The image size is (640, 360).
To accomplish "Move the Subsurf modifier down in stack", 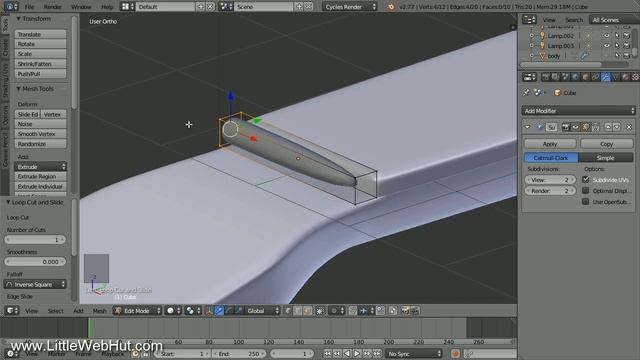I will click(x=617, y=127).
